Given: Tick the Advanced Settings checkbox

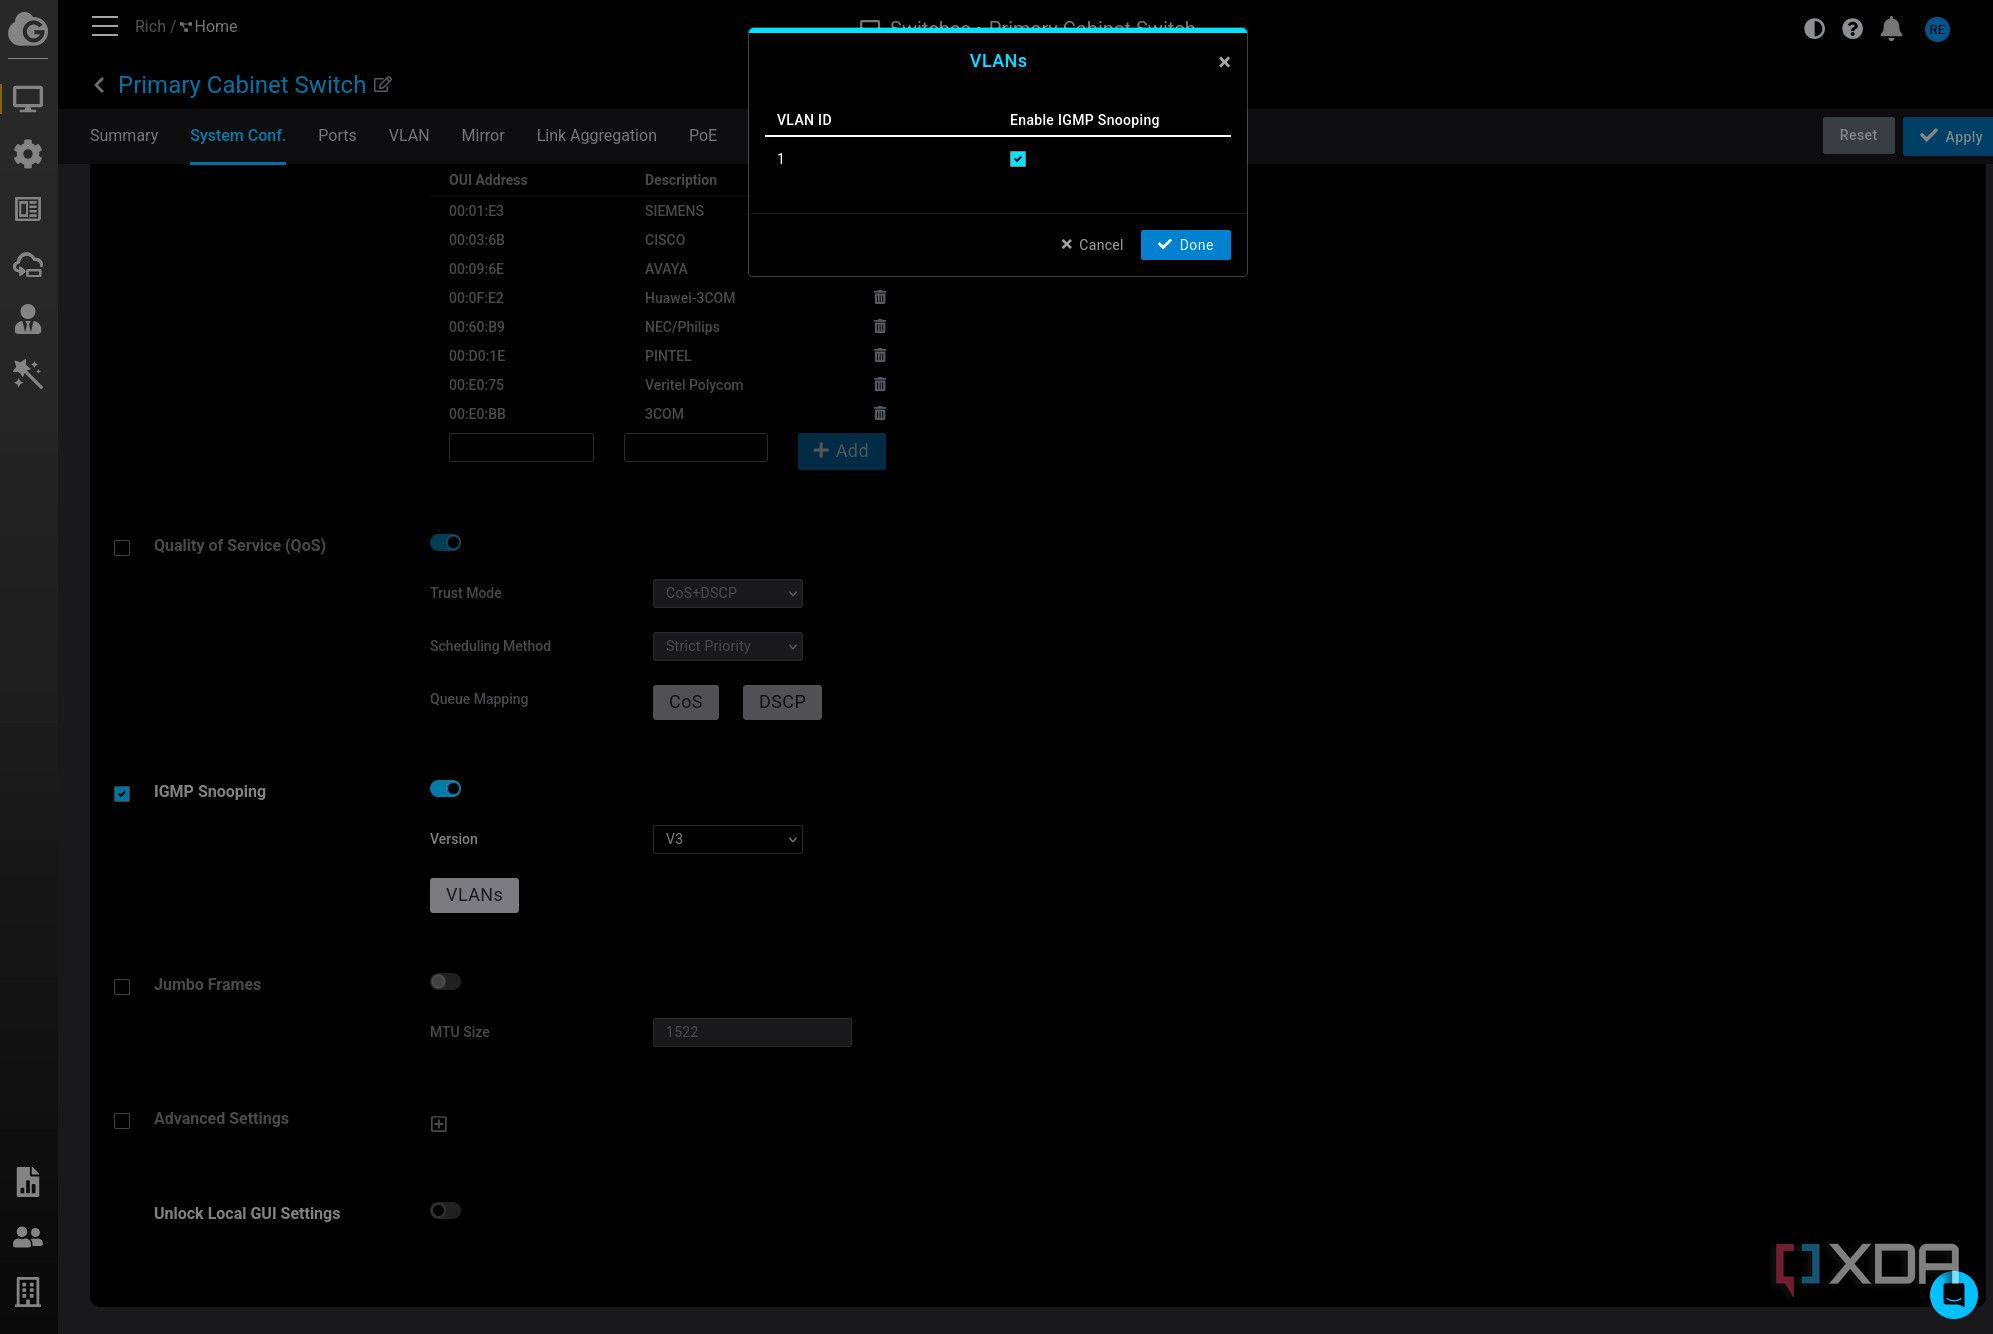Looking at the screenshot, I should point(122,1121).
